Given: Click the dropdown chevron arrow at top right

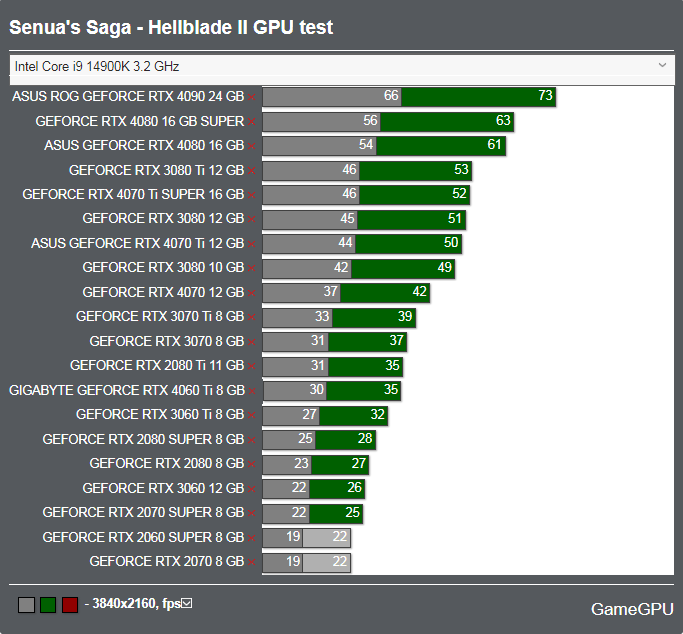Looking at the screenshot, I should pyautogui.click(x=662, y=65).
